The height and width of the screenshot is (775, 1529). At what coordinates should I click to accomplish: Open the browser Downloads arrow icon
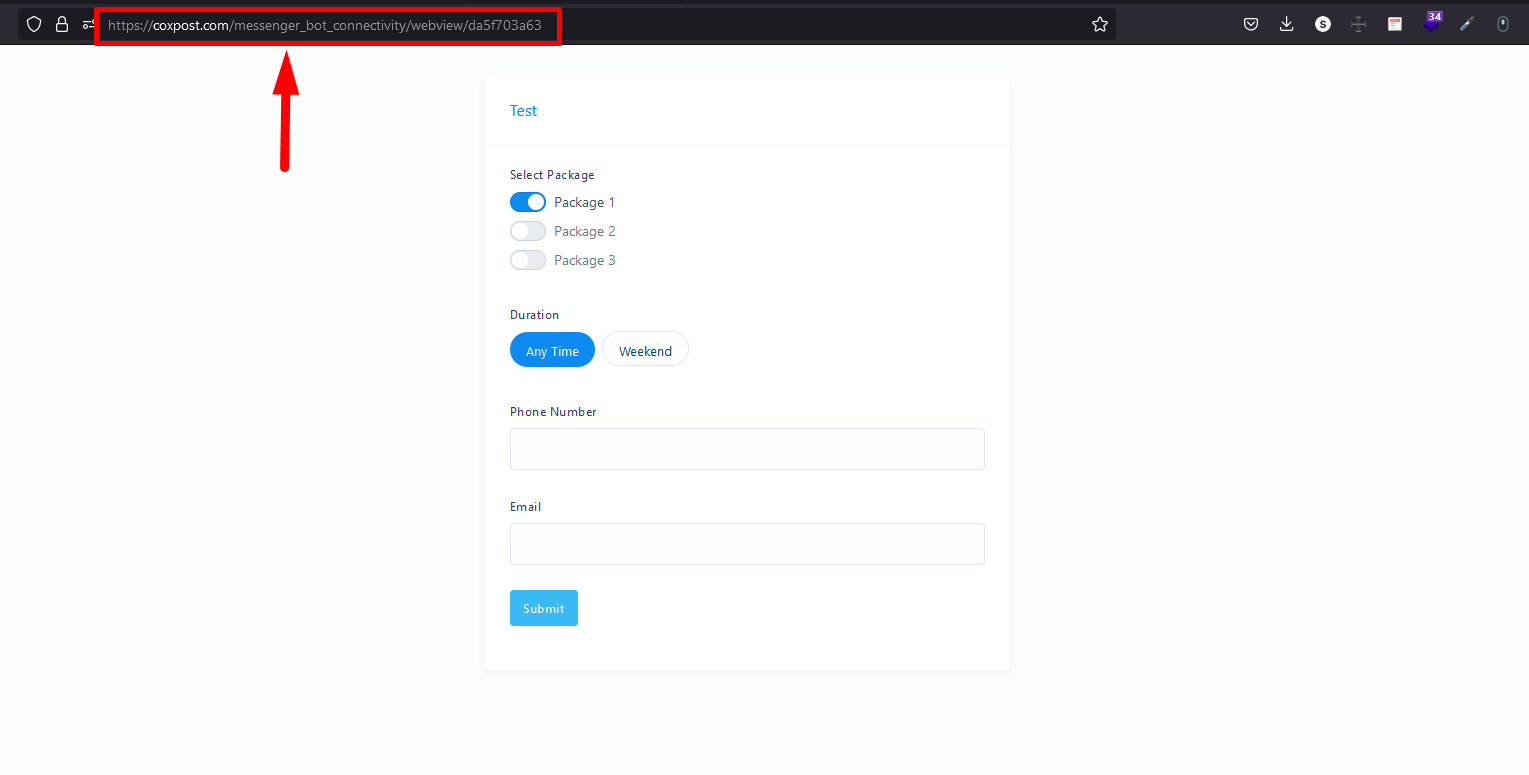pos(1287,24)
